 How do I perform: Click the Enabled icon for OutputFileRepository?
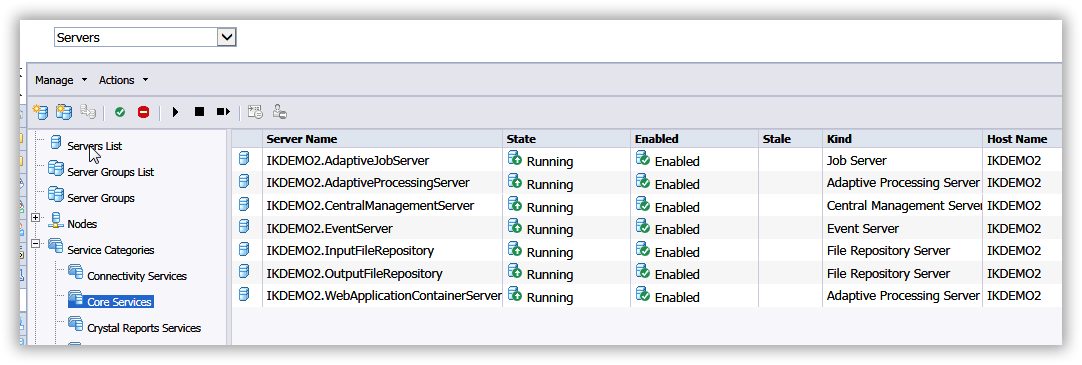click(x=643, y=271)
